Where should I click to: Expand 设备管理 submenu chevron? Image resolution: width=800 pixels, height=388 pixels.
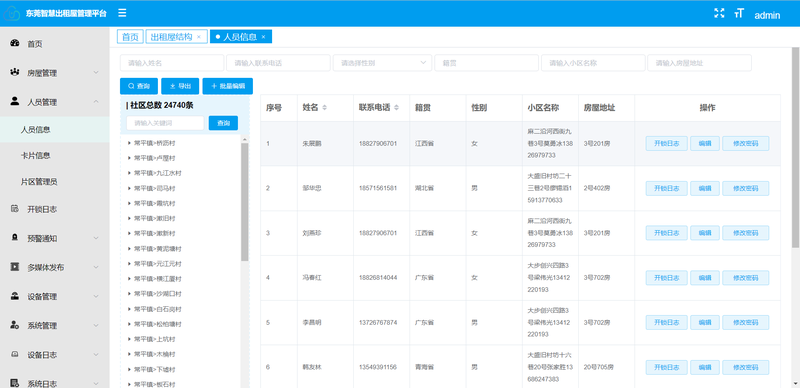pyautogui.click(x=96, y=297)
